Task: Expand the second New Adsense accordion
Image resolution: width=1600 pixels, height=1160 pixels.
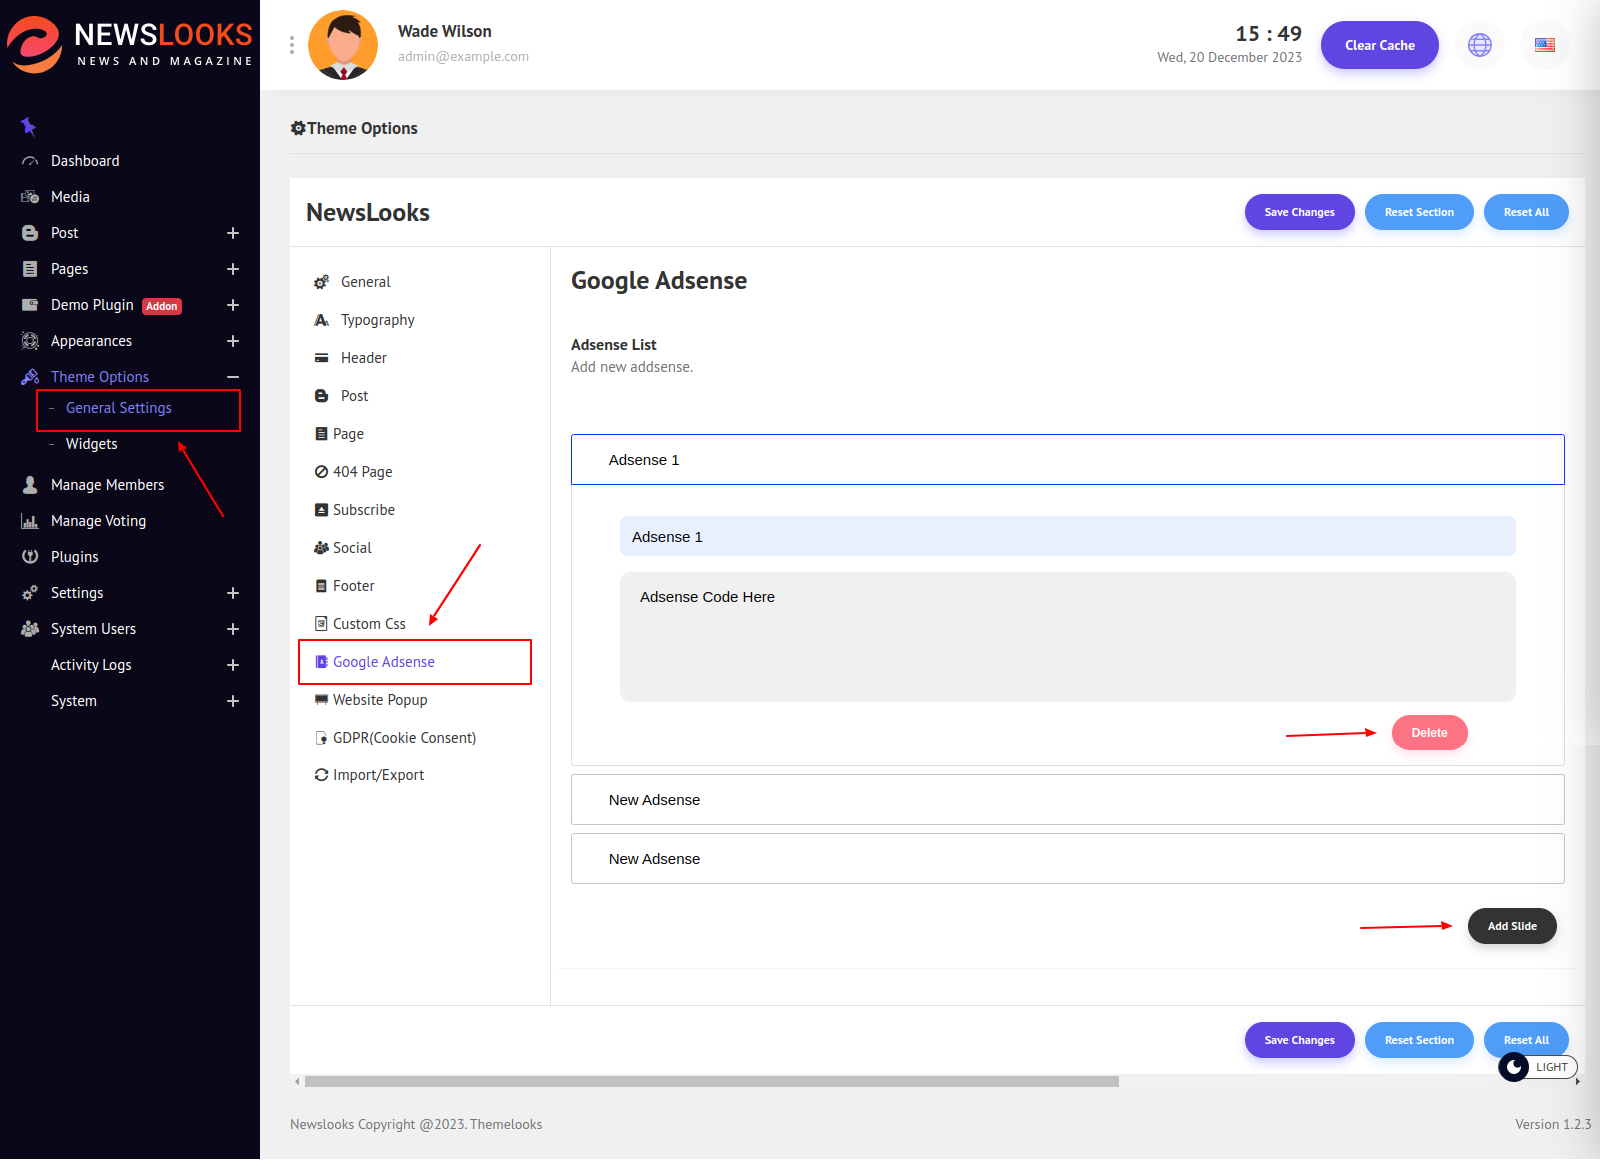Action: click(1067, 859)
